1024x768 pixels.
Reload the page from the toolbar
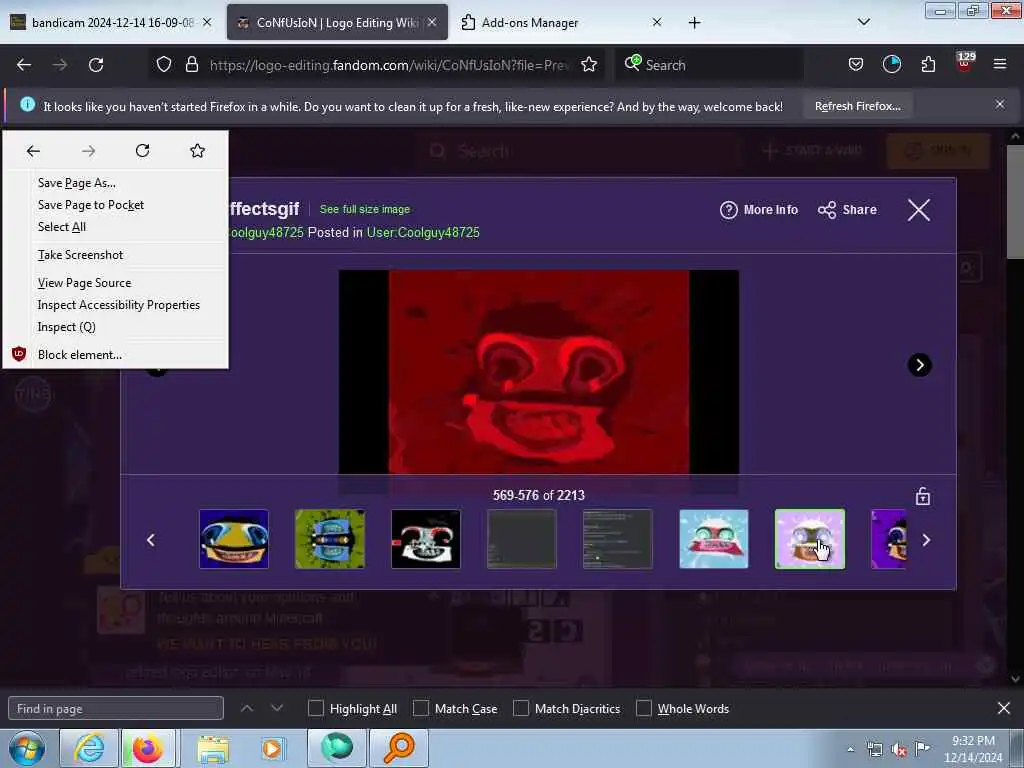(96, 65)
